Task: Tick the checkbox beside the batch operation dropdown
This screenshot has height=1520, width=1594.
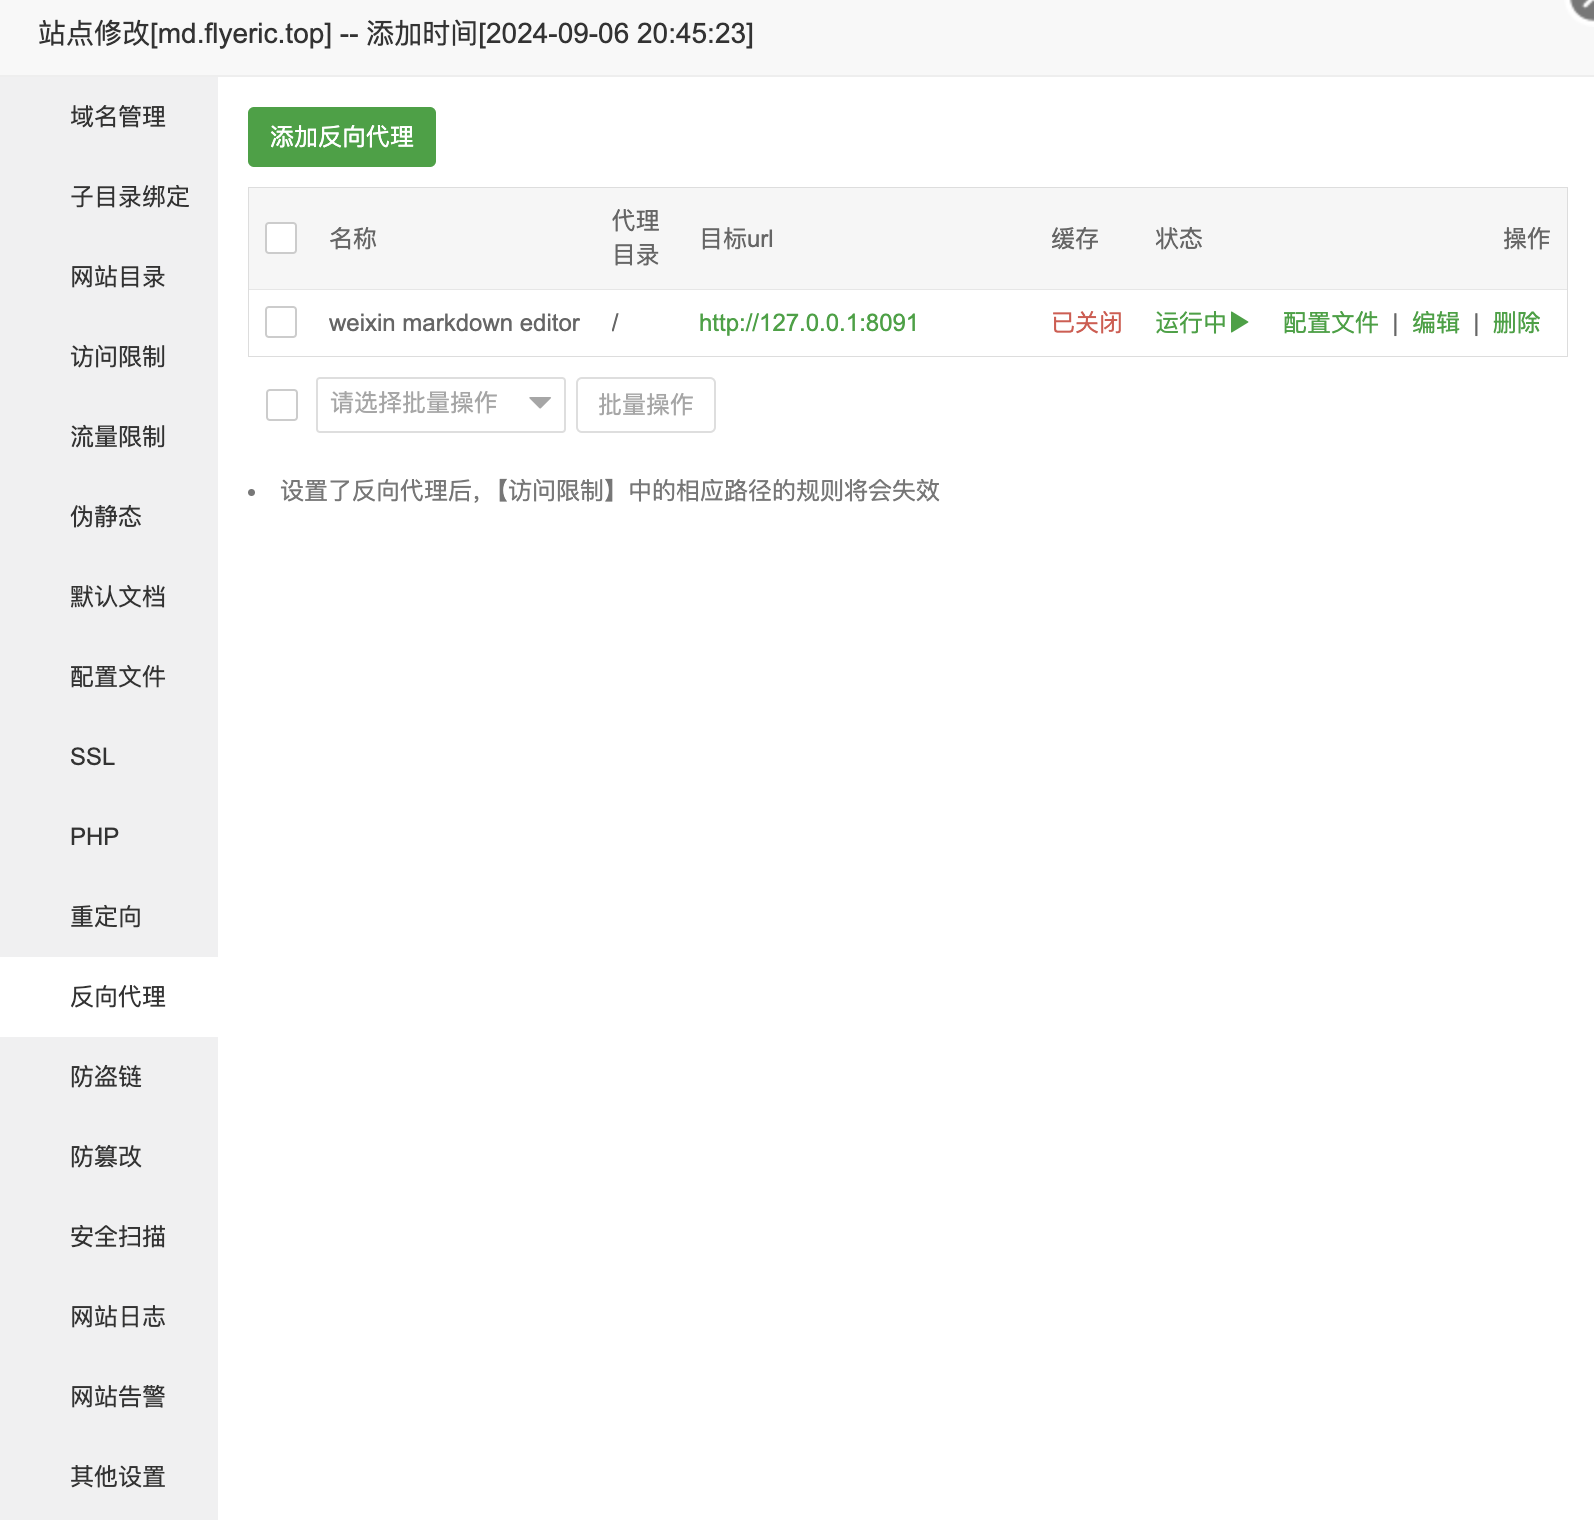Action: coord(282,405)
